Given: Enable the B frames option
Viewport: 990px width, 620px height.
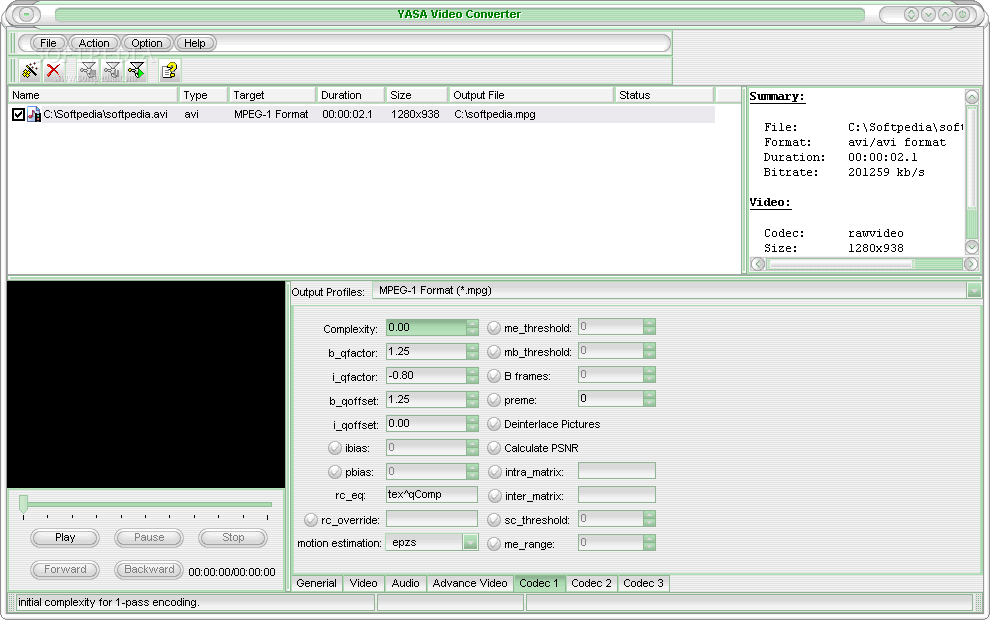Looking at the screenshot, I should (494, 376).
